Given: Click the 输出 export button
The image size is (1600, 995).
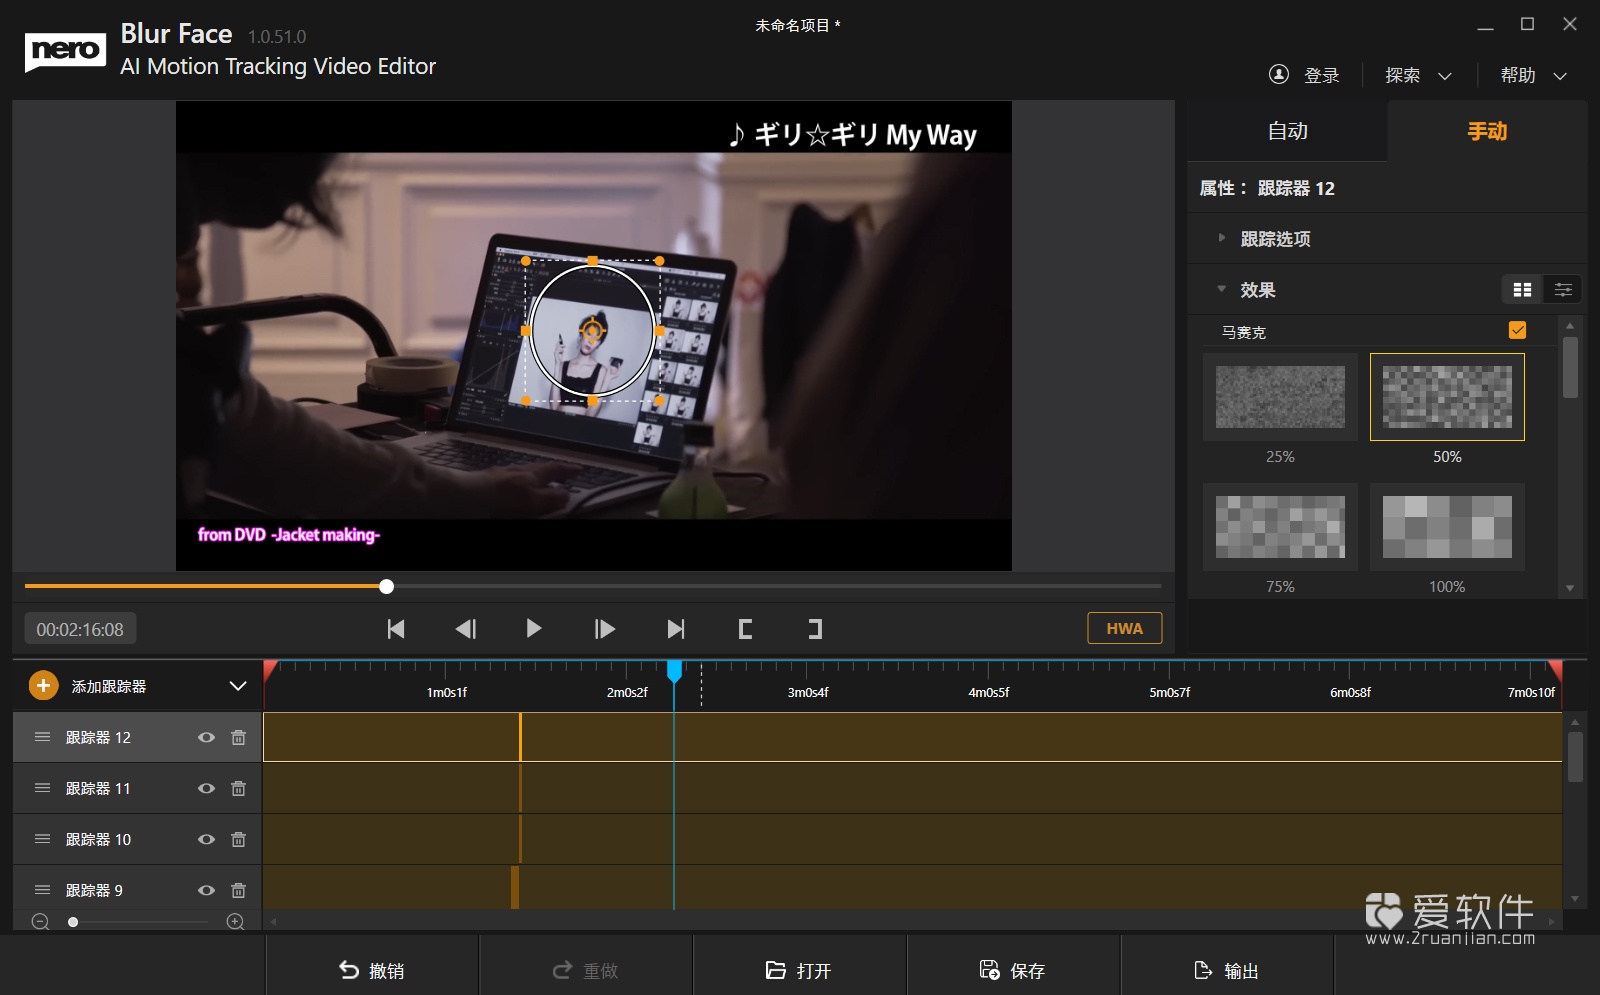Looking at the screenshot, I should pyautogui.click(x=1227, y=970).
